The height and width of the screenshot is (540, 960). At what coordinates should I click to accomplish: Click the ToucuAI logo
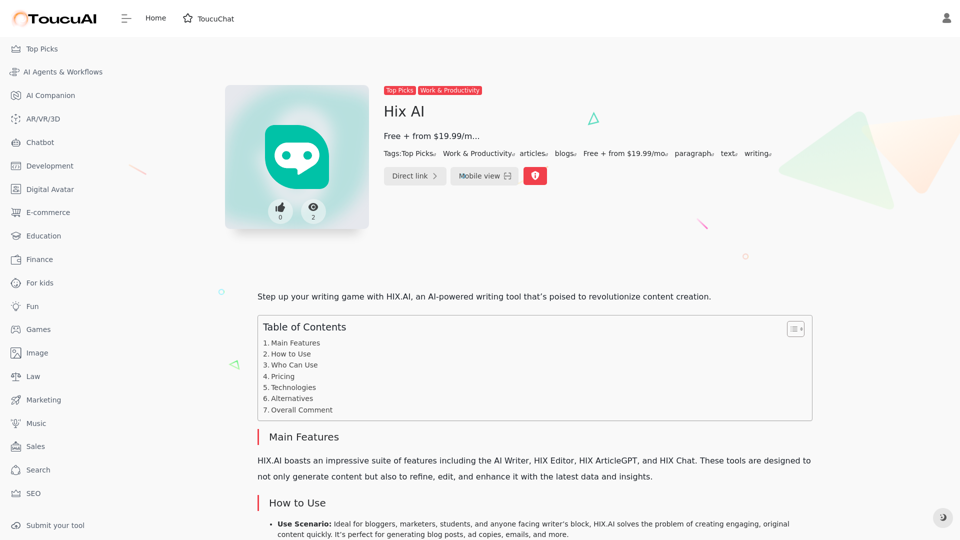click(55, 19)
